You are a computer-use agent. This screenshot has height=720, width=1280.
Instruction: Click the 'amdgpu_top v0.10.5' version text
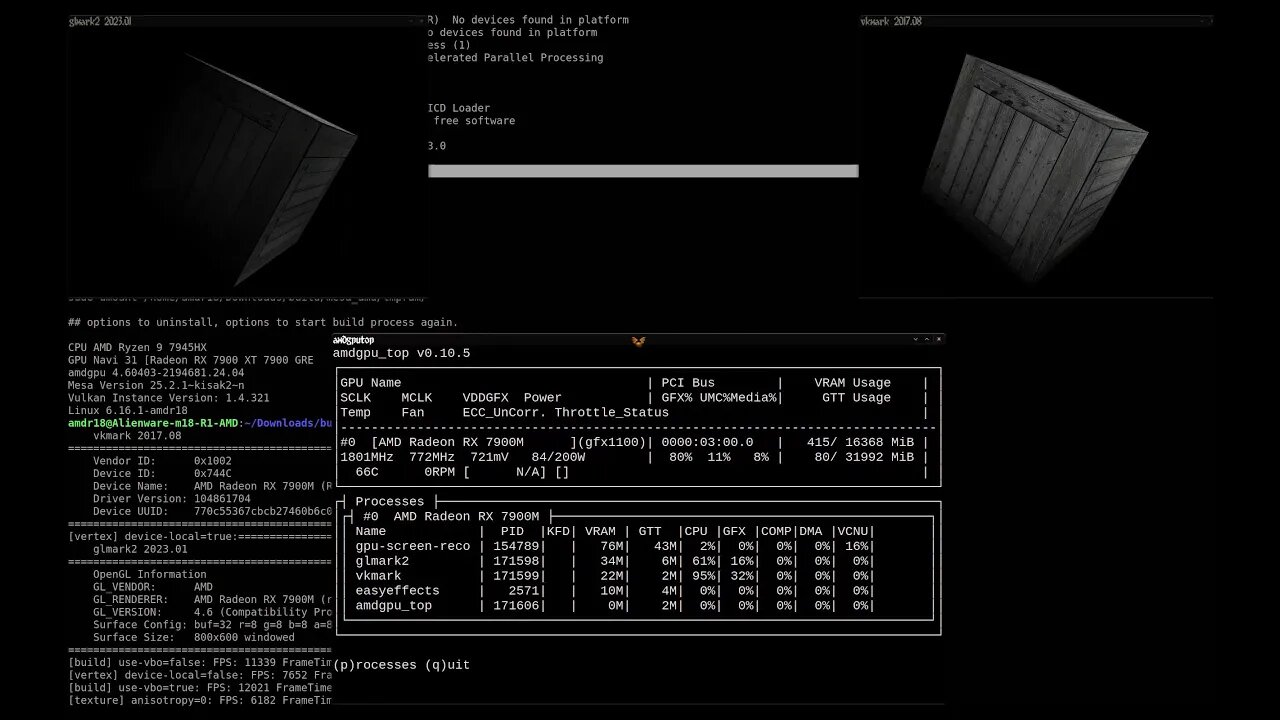401,354
